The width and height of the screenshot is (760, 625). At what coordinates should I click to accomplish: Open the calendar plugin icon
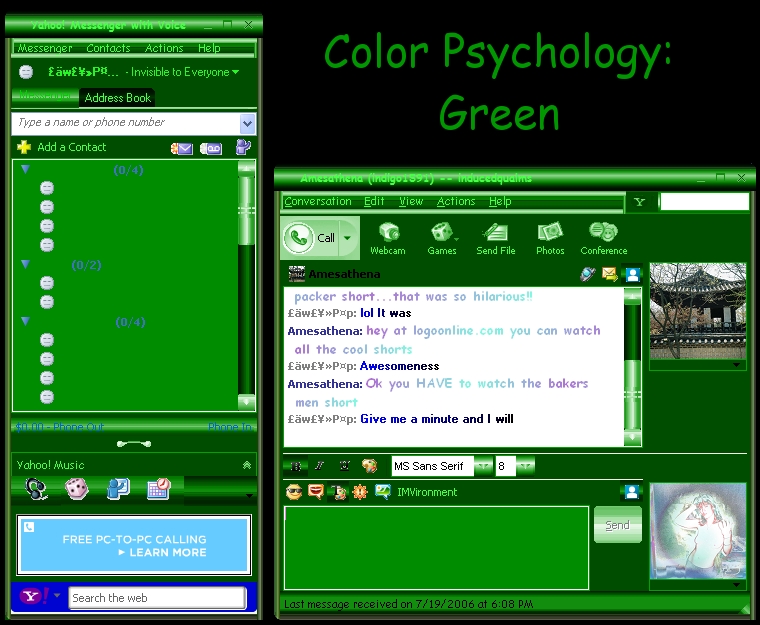coord(159,489)
